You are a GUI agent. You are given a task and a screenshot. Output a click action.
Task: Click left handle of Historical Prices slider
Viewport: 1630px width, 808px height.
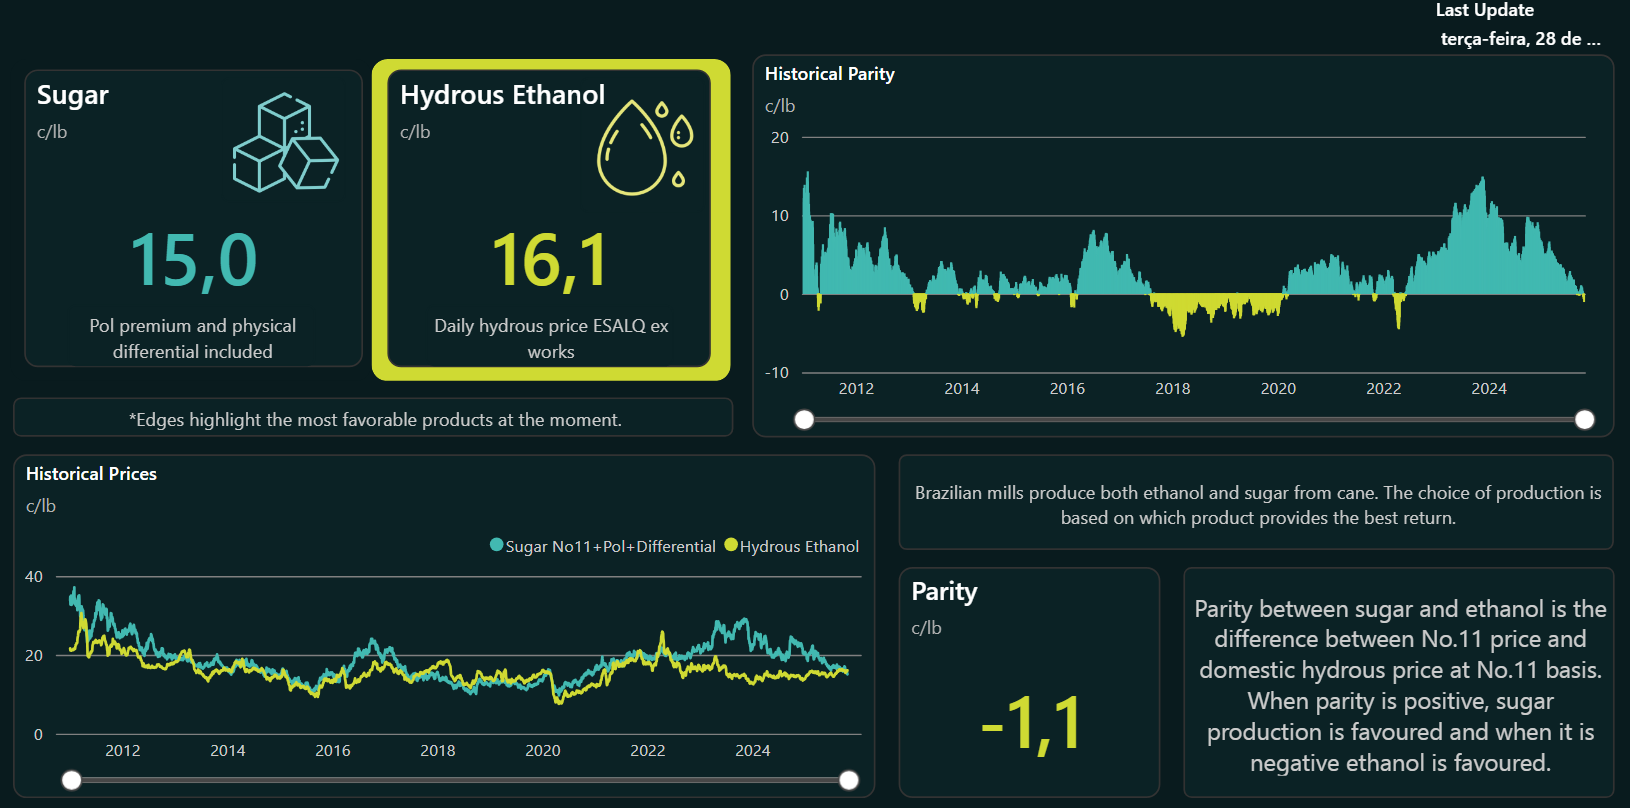[x=71, y=780]
